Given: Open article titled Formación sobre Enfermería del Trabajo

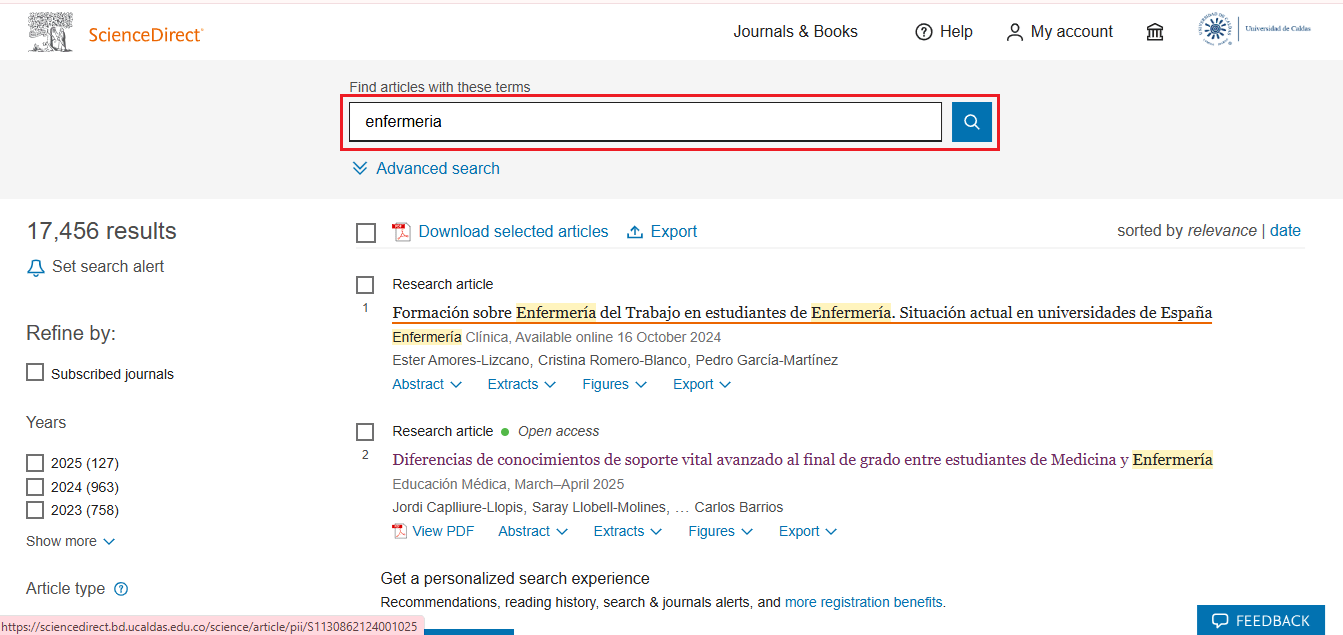Looking at the screenshot, I should coord(802,313).
